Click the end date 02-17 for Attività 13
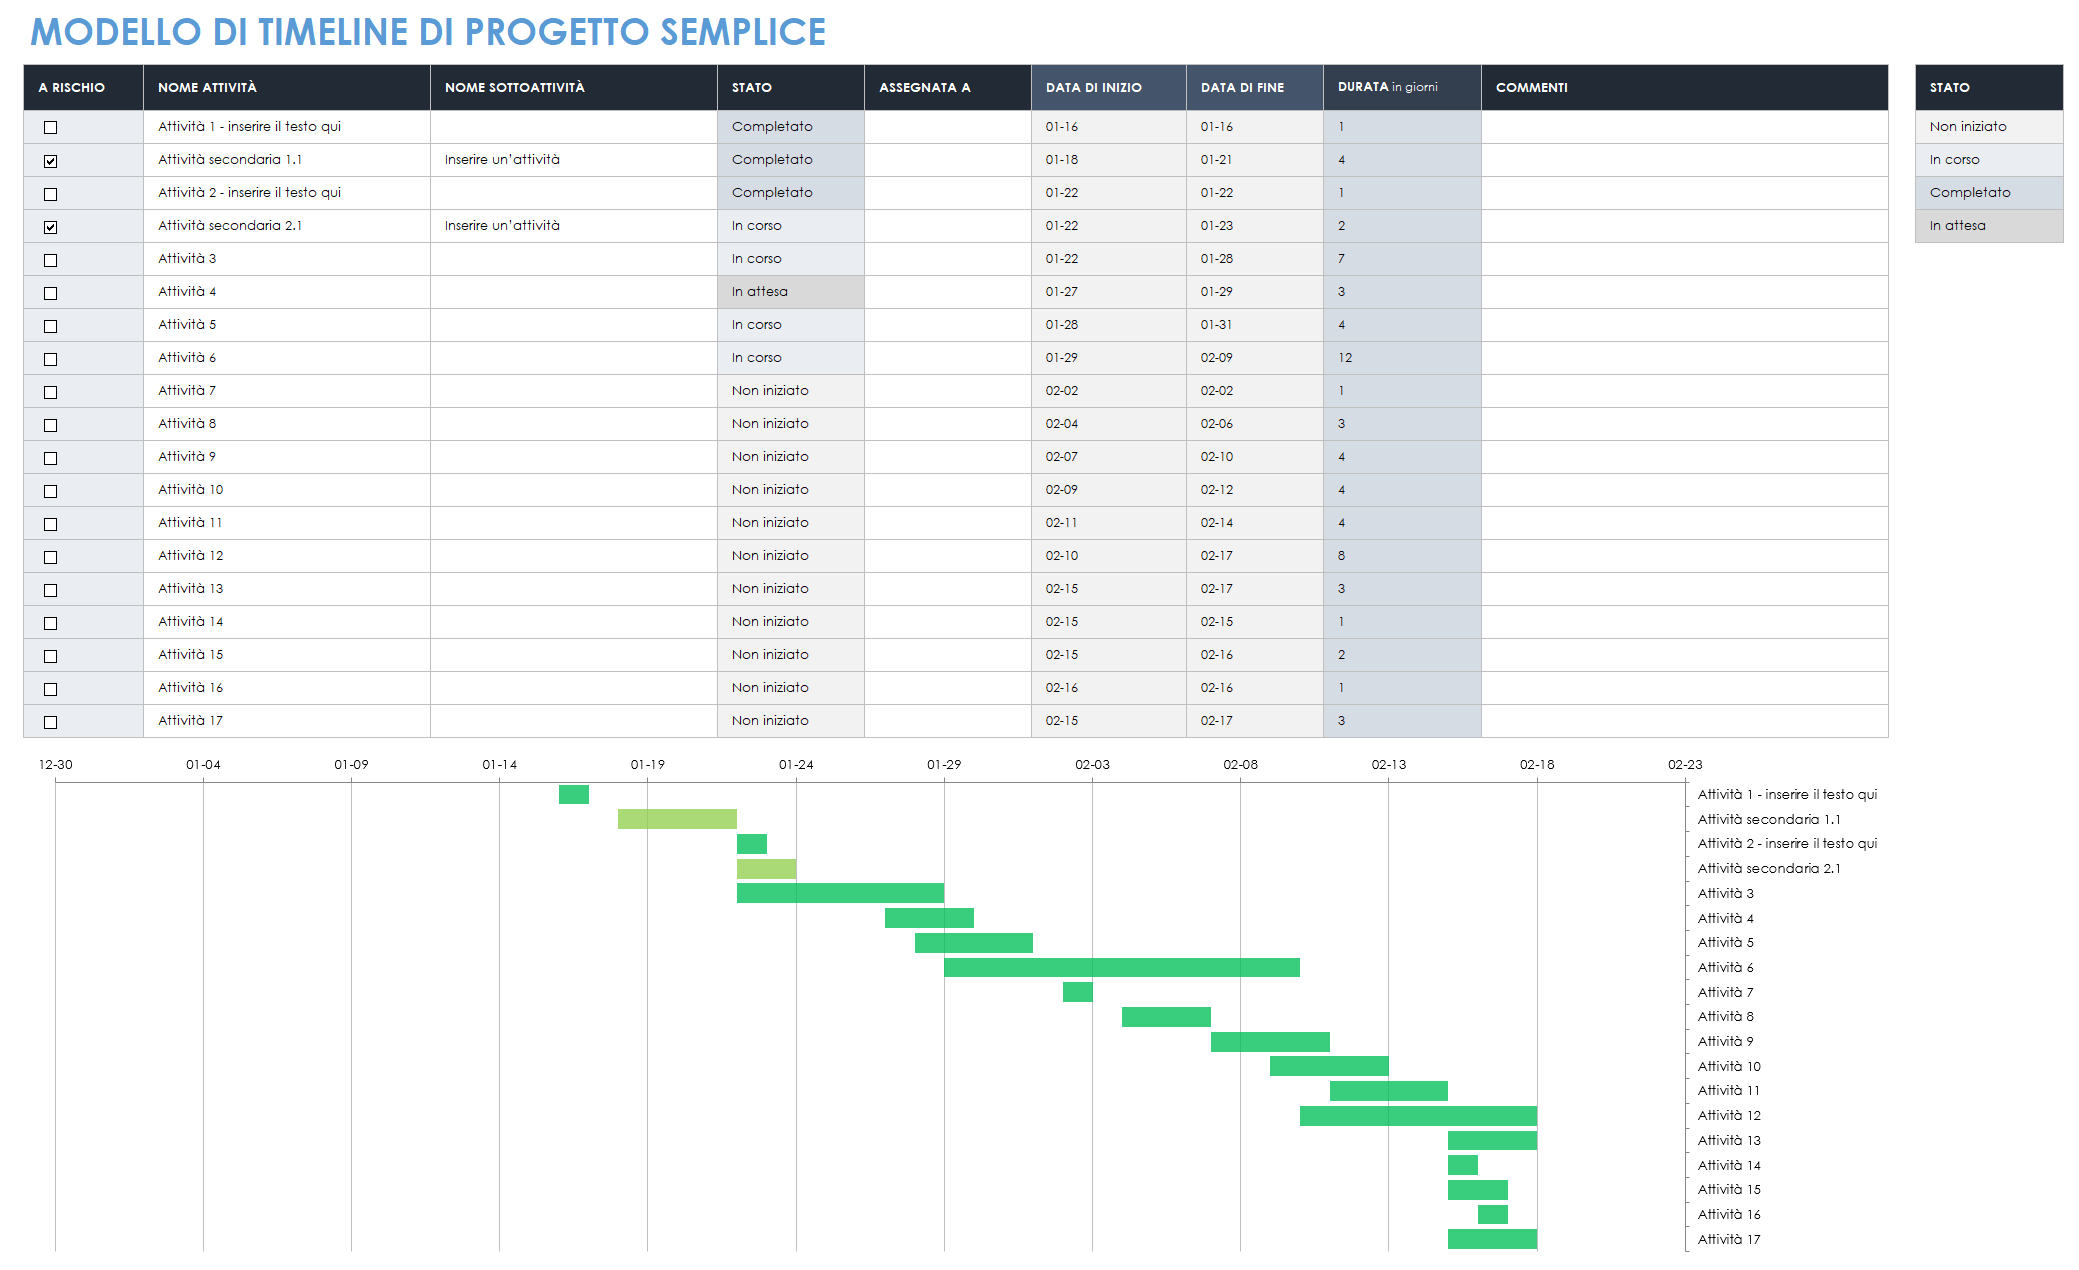Viewport: 2079px width, 1270px height. tap(1255, 589)
